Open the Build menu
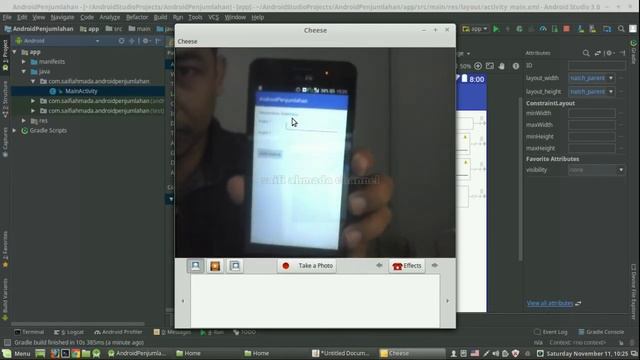 160,18
